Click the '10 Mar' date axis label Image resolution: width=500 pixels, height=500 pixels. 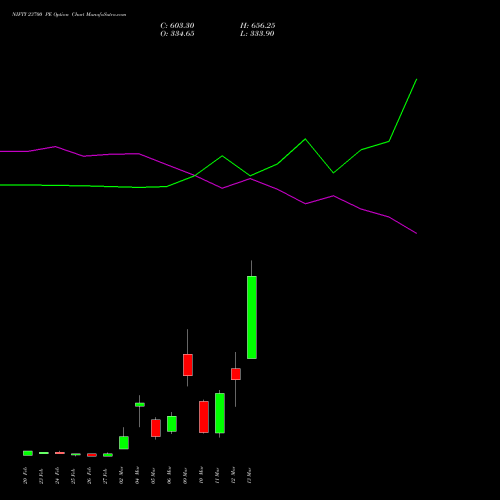(202, 475)
